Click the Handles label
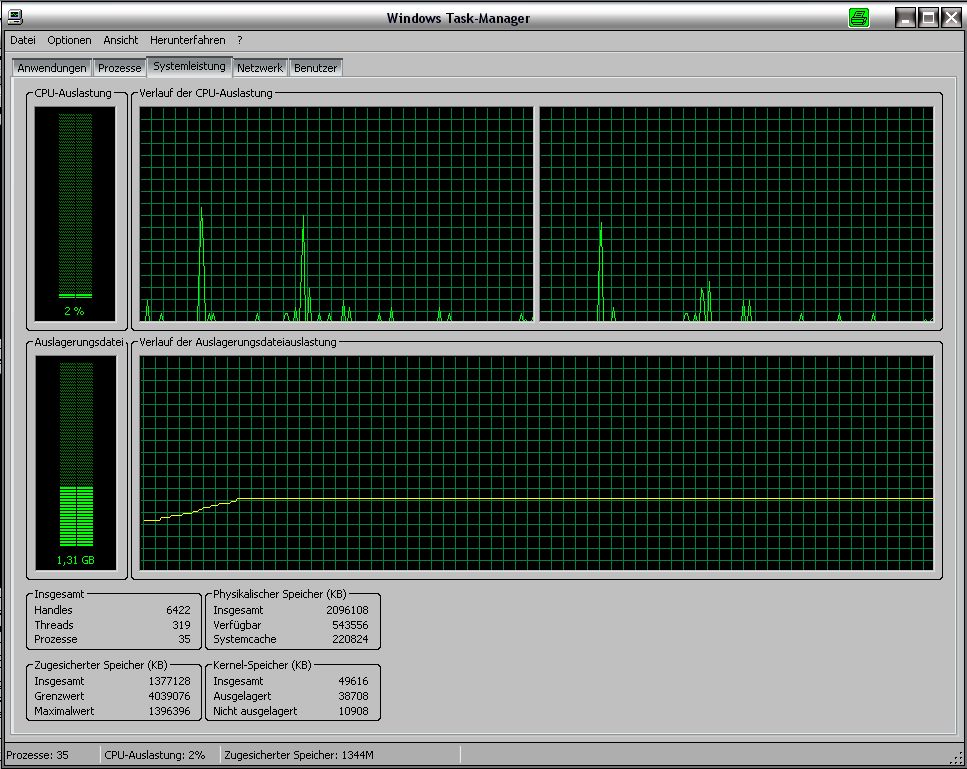The image size is (967, 769). pos(53,610)
